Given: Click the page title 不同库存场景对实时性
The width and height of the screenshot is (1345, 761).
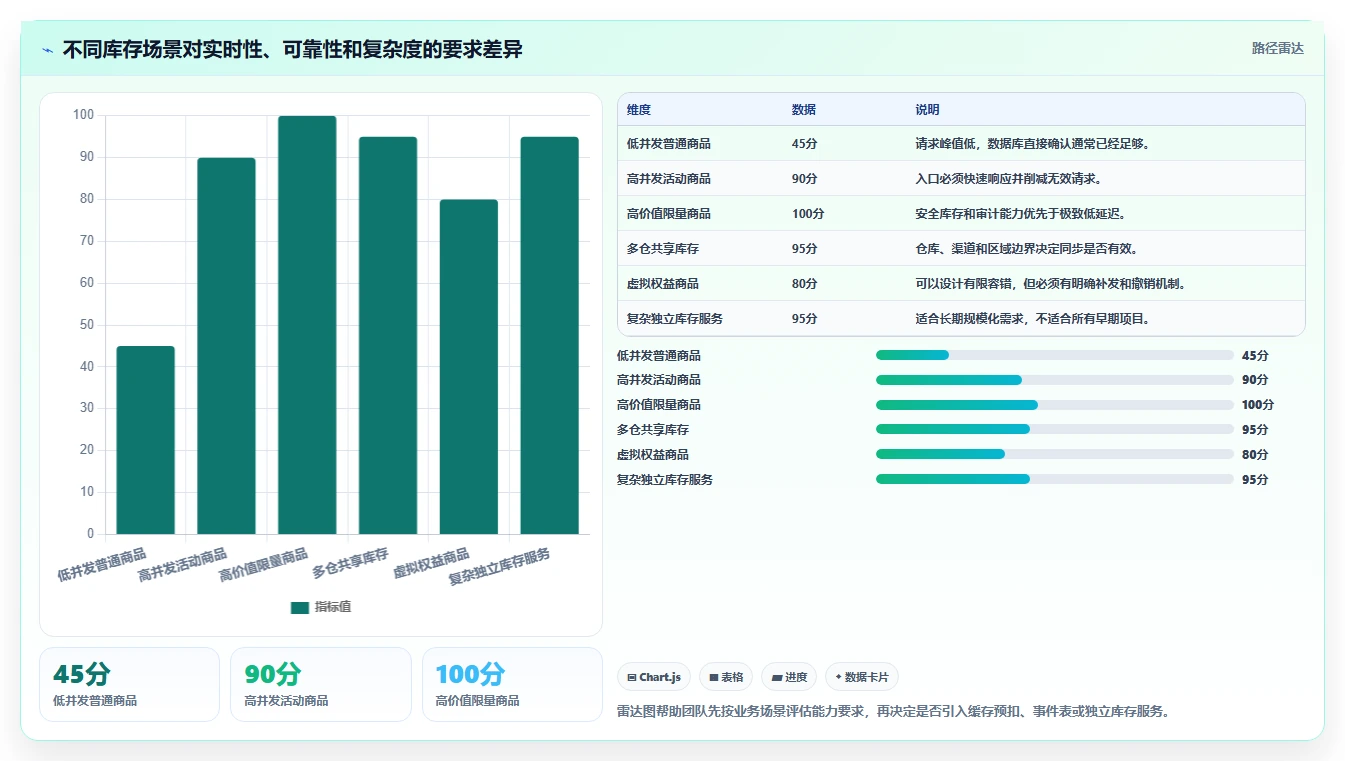Looking at the screenshot, I should point(293,50).
